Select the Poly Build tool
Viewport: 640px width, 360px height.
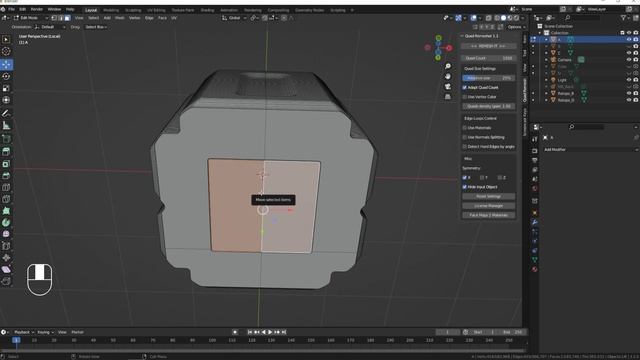[x=6, y=211]
